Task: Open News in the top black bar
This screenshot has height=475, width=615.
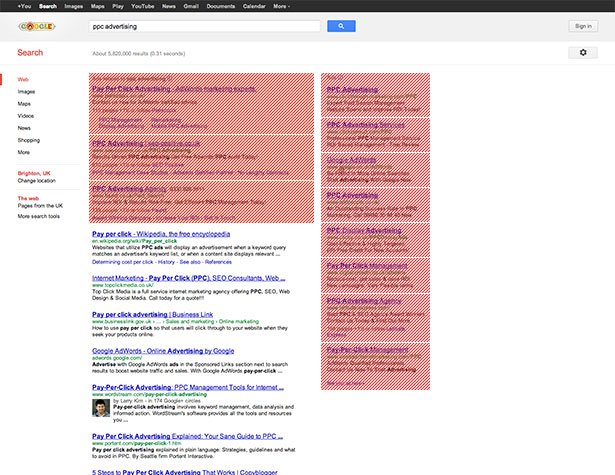Action: [x=169, y=6]
